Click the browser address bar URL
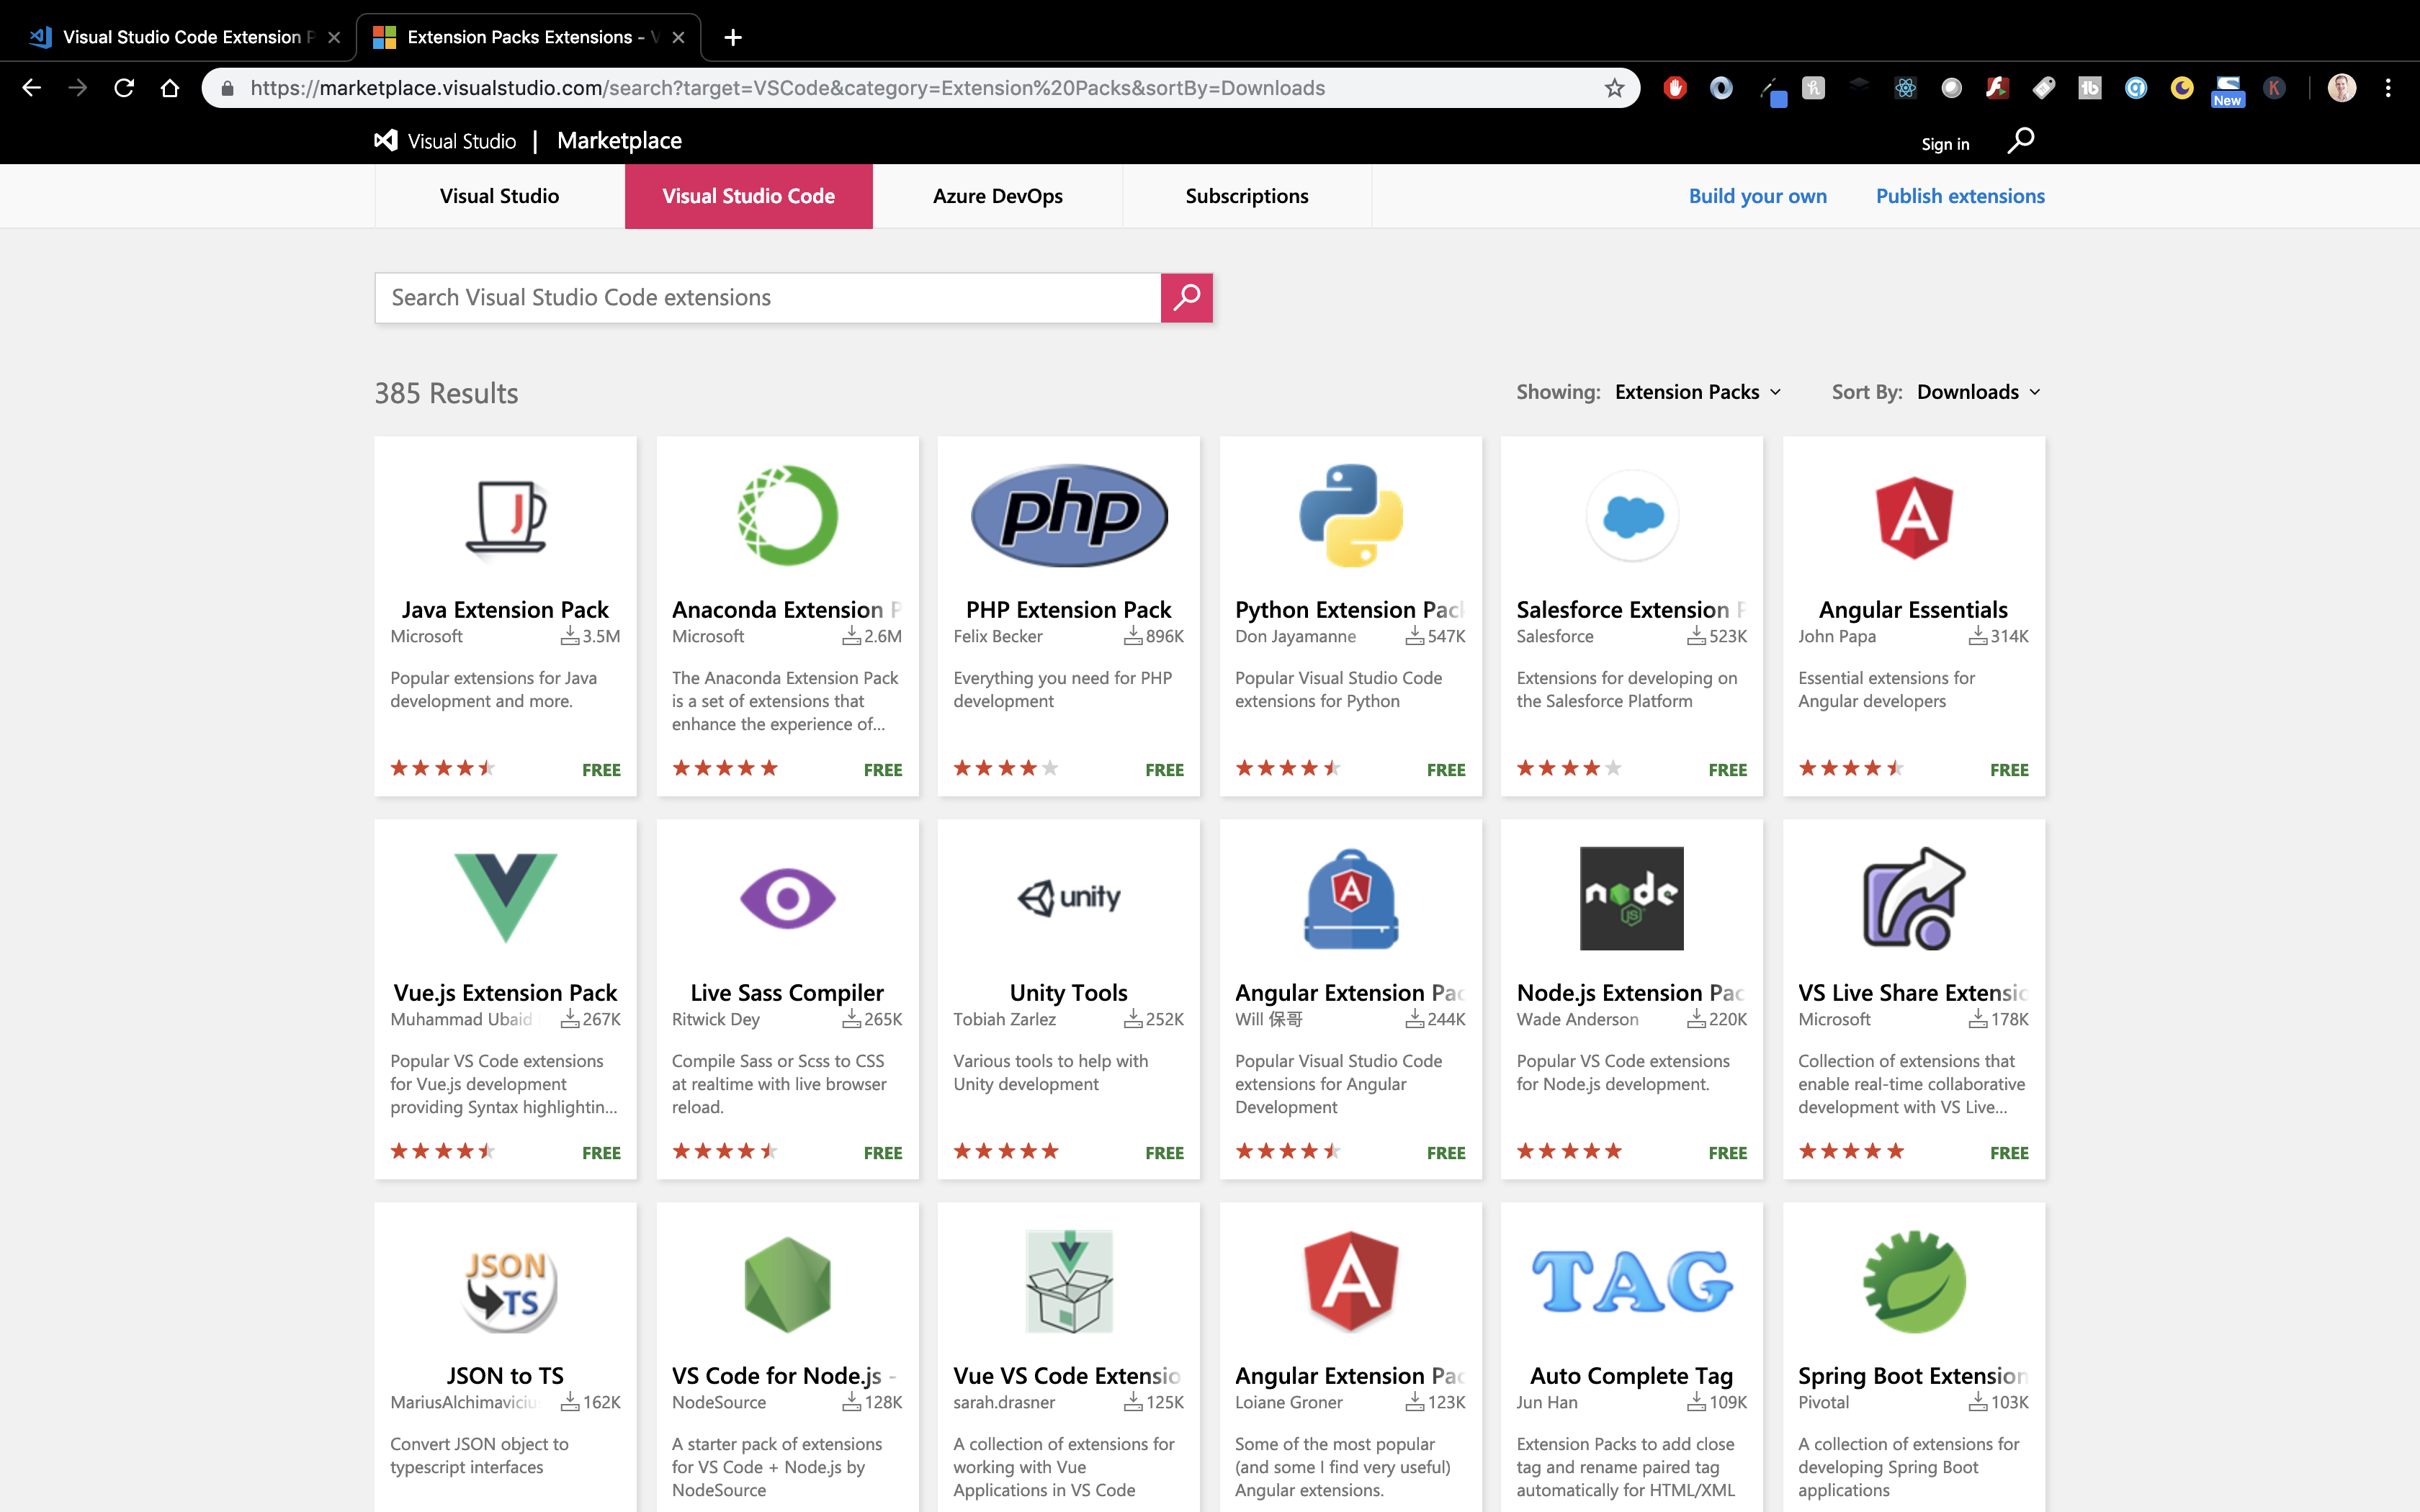 tap(788, 88)
